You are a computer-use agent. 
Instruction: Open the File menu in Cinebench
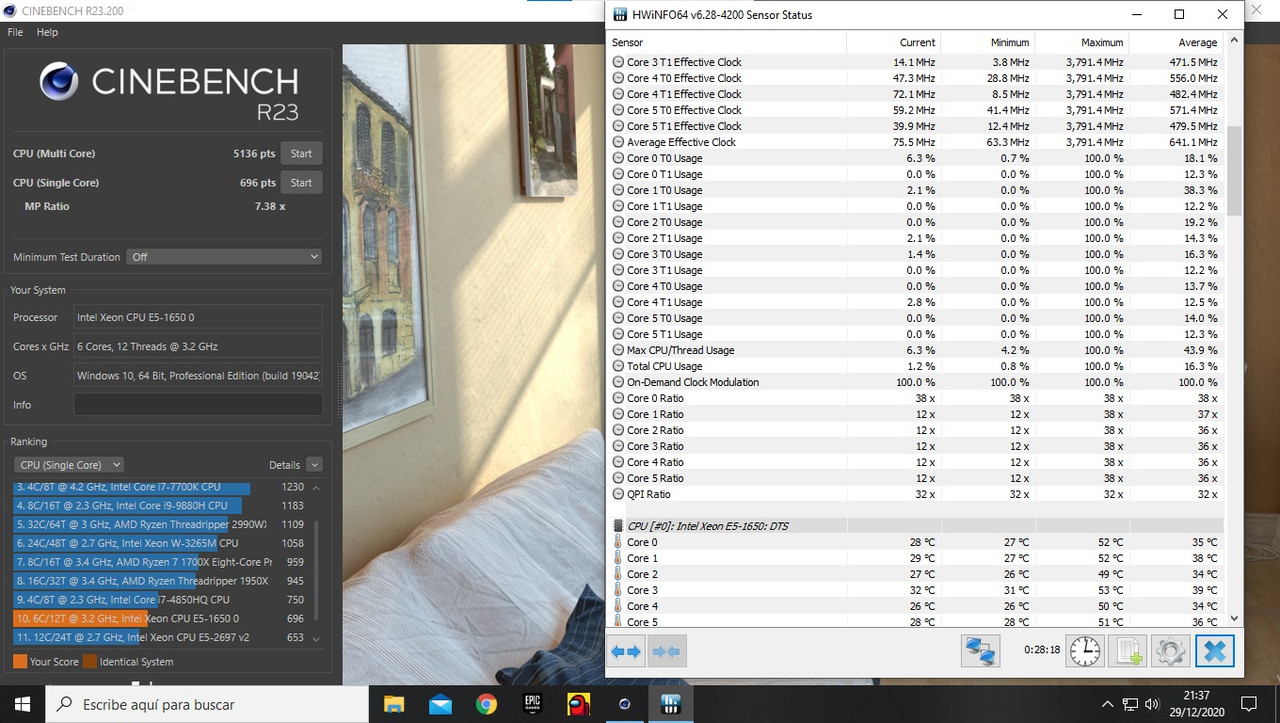click(x=15, y=32)
